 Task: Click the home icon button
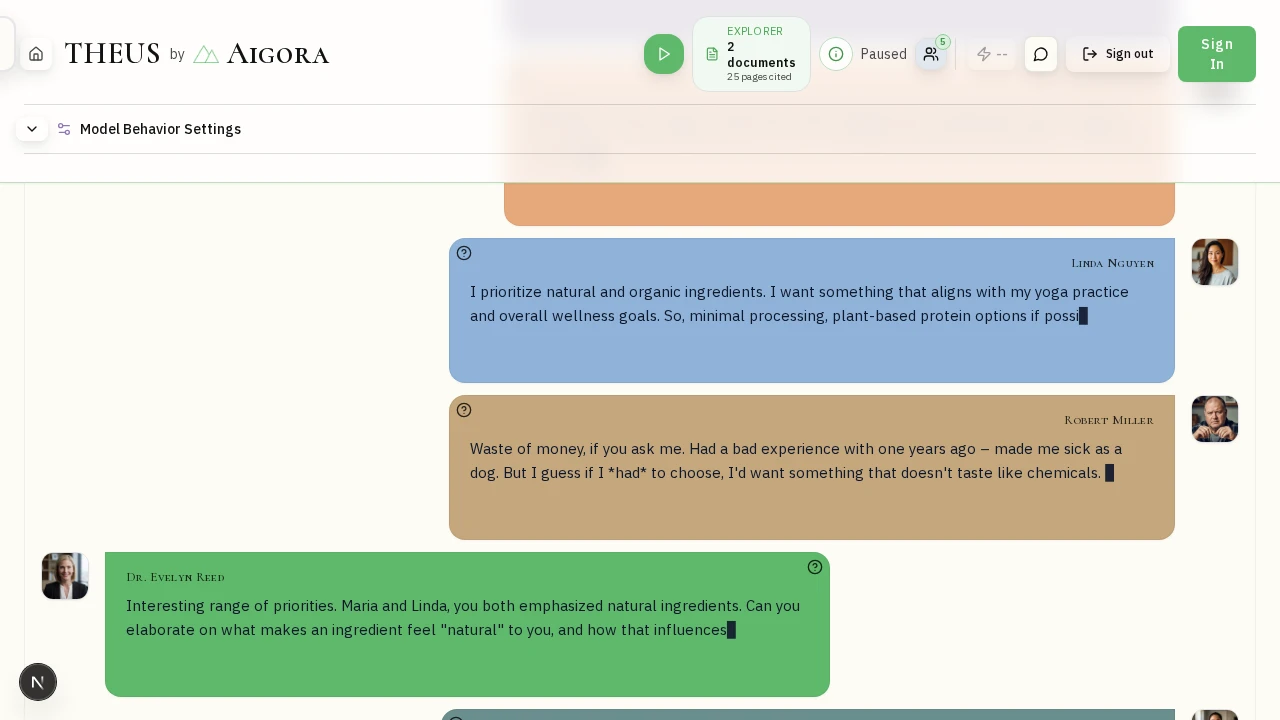(x=36, y=54)
